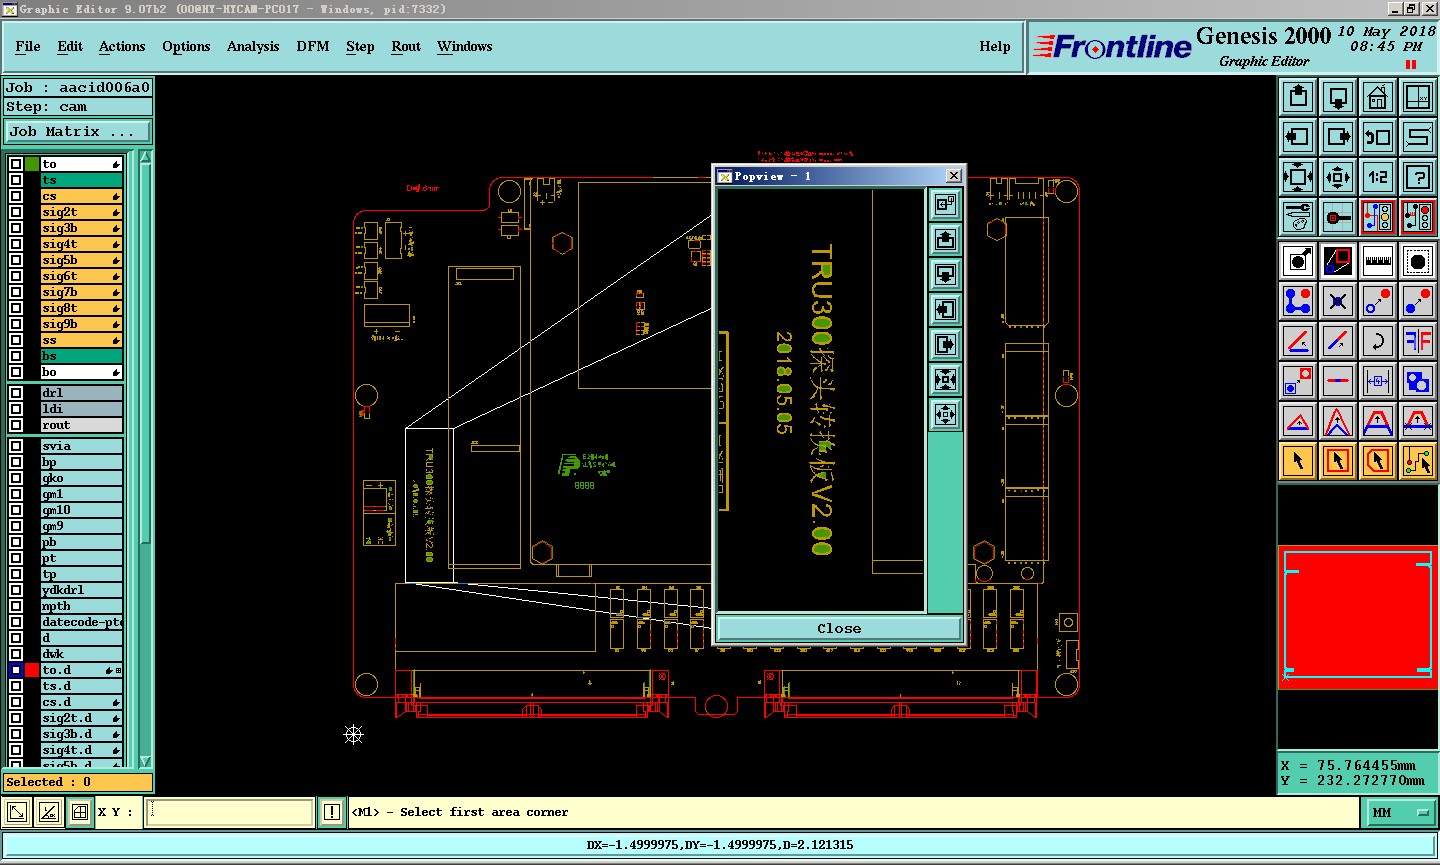Viewport: 1440px width, 865px height.
Task: Toggle the checkbox for layer ss
Action: coord(16,340)
